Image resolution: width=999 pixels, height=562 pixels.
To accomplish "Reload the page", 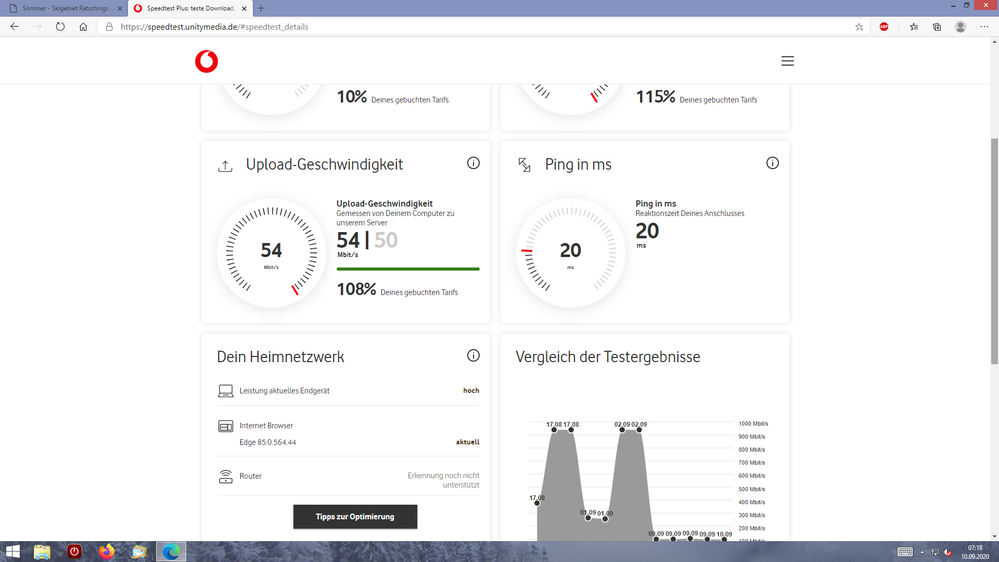I will [60, 27].
